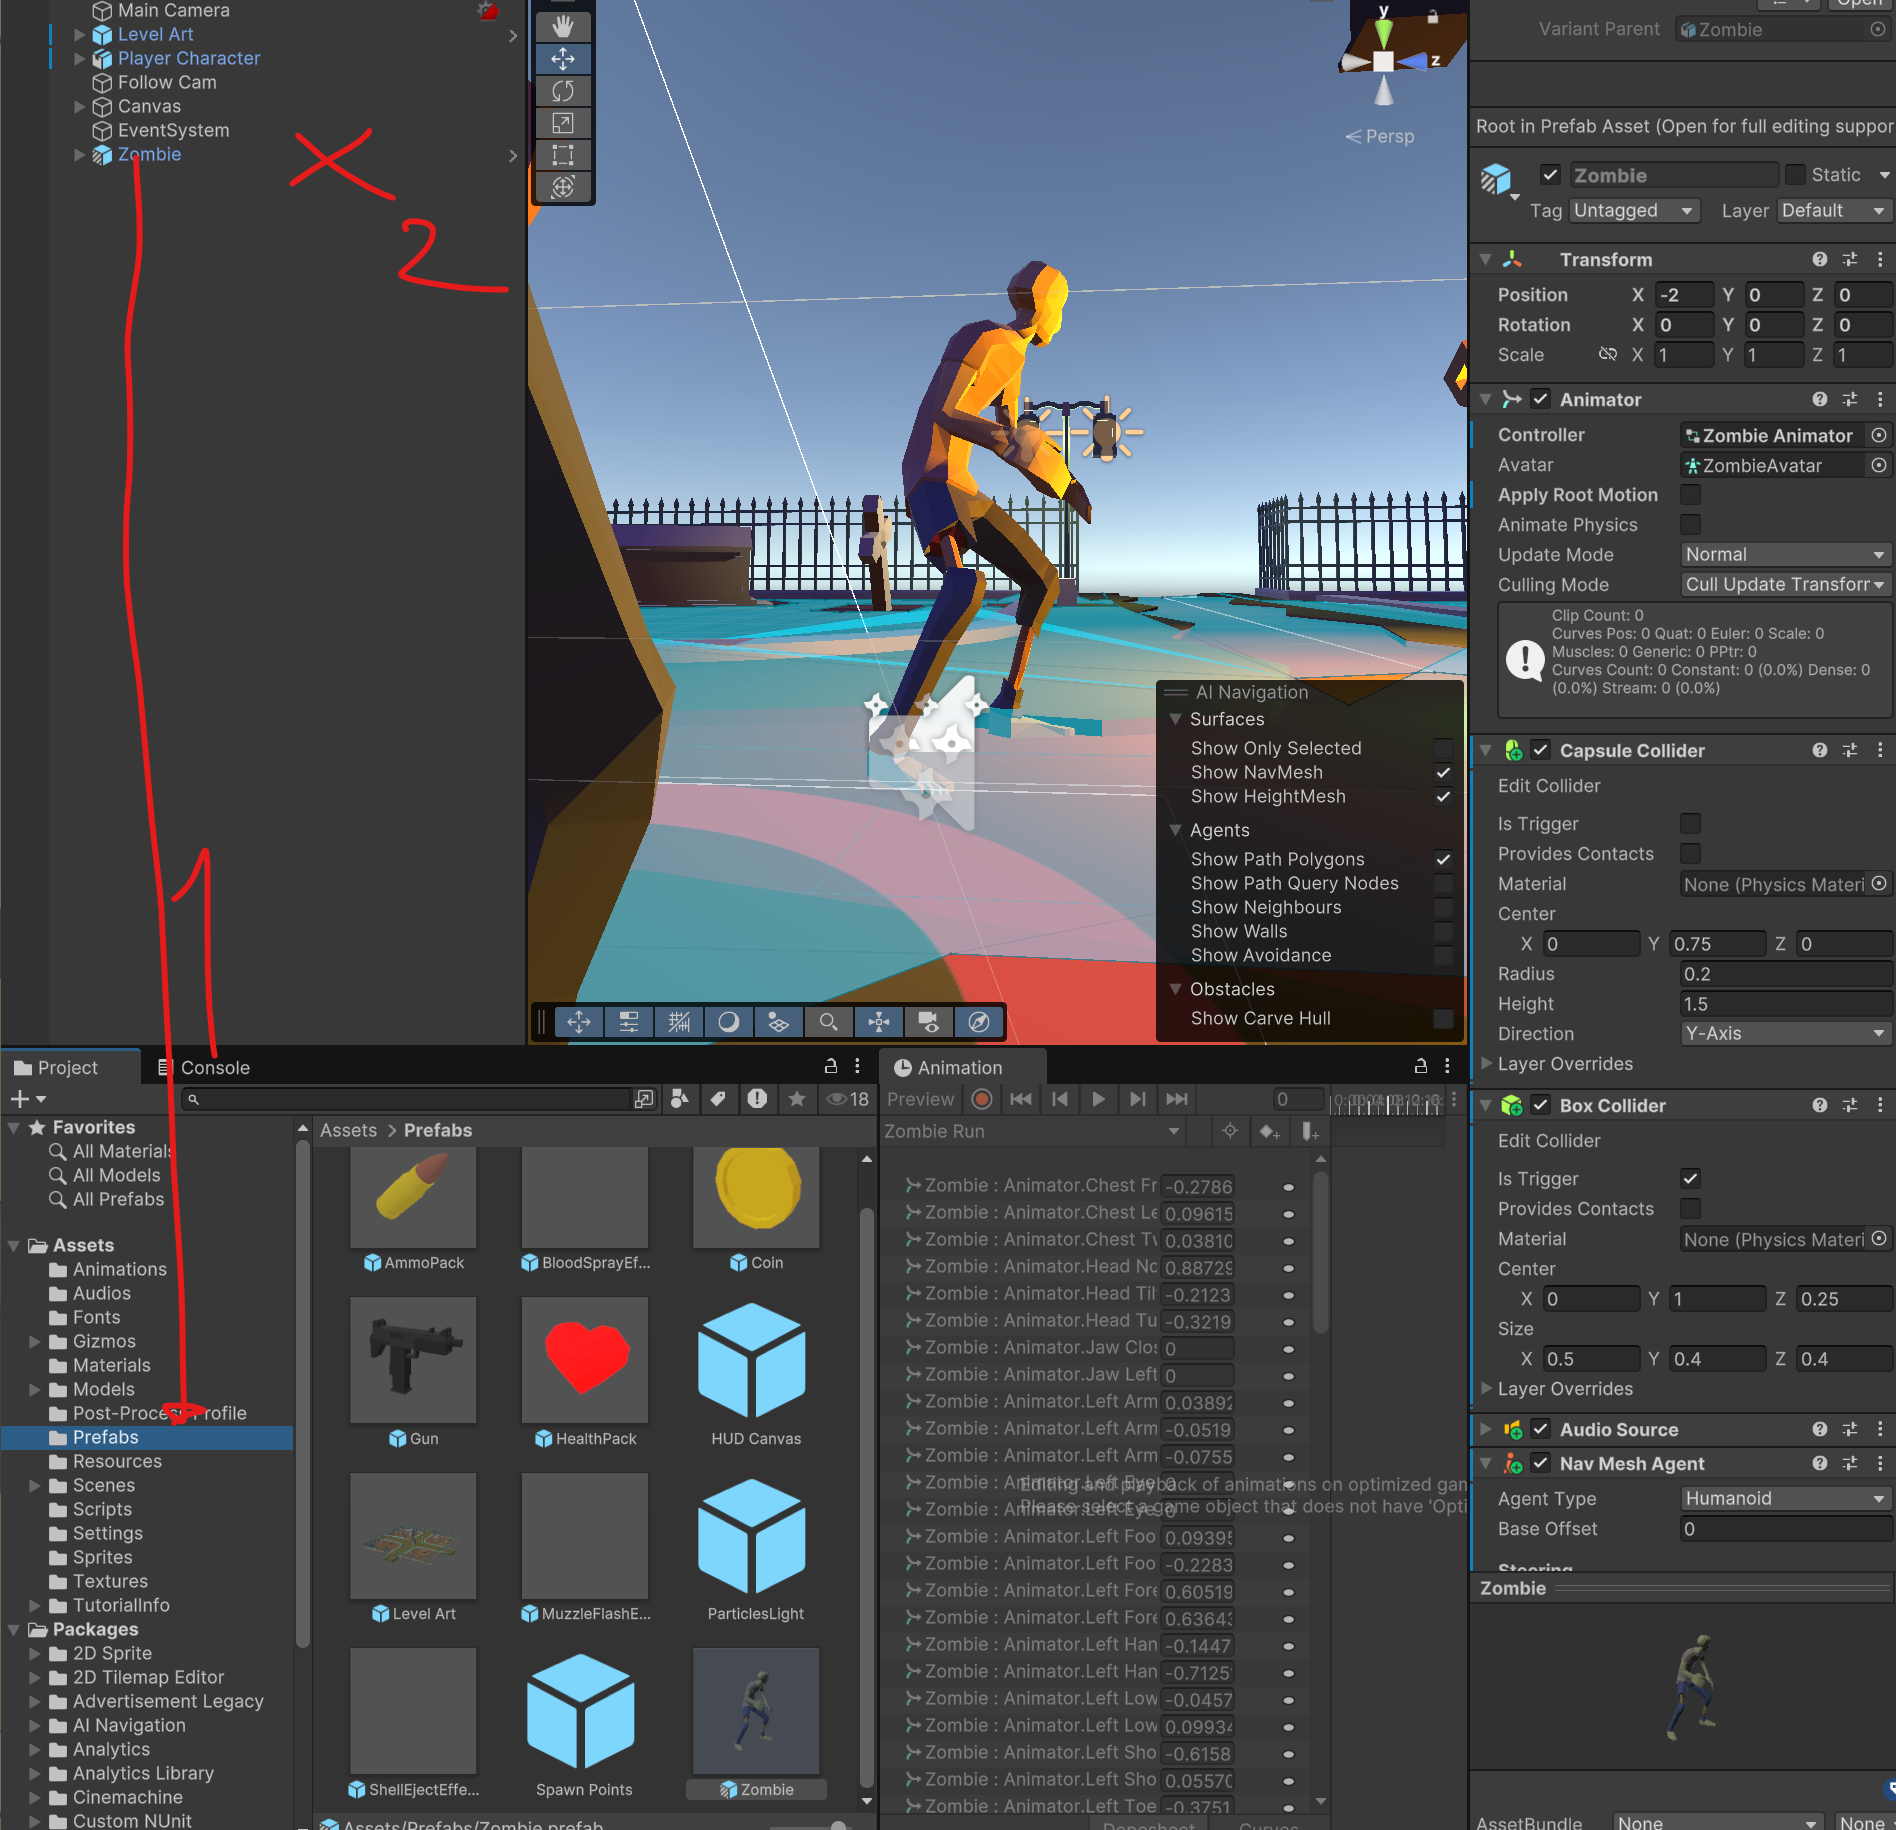Click the favorites star icon in Project toolbar
Image resolution: width=1896 pixels, height=1830 pixels.
pyautogui.click(x=797, y=1099)
